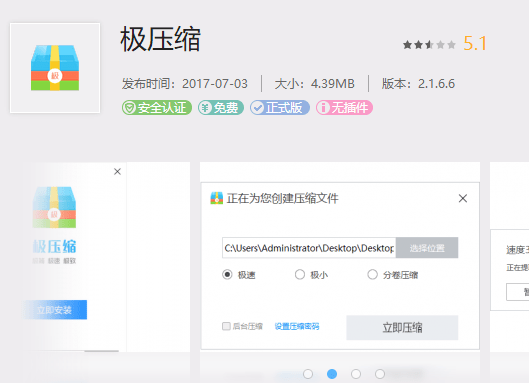
Task: Click the small archive icon in dialog title
Action: click(217, 198)
